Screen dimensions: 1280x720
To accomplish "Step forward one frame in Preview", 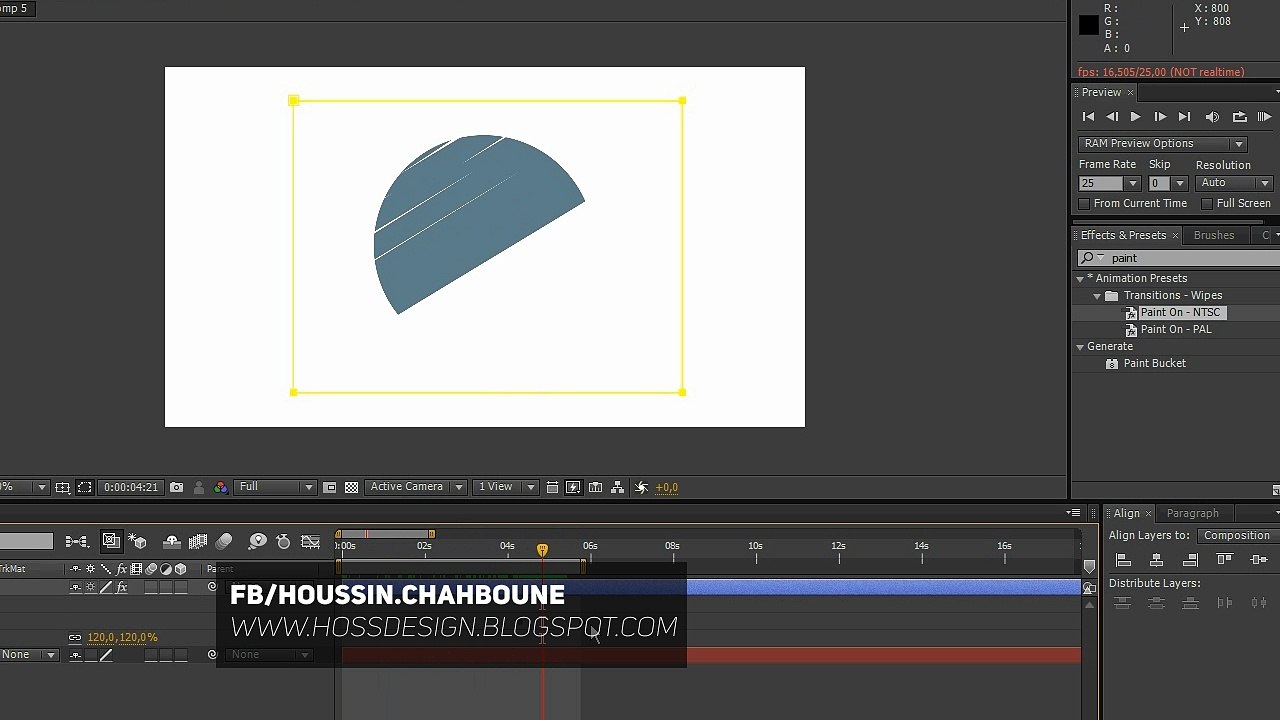I will click(1160, 117).
